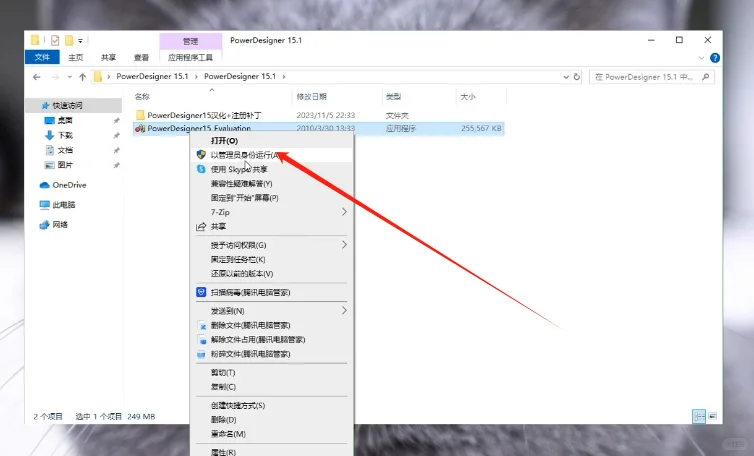Select OneDrive in the navigation pane

click(x=69, y=185)
